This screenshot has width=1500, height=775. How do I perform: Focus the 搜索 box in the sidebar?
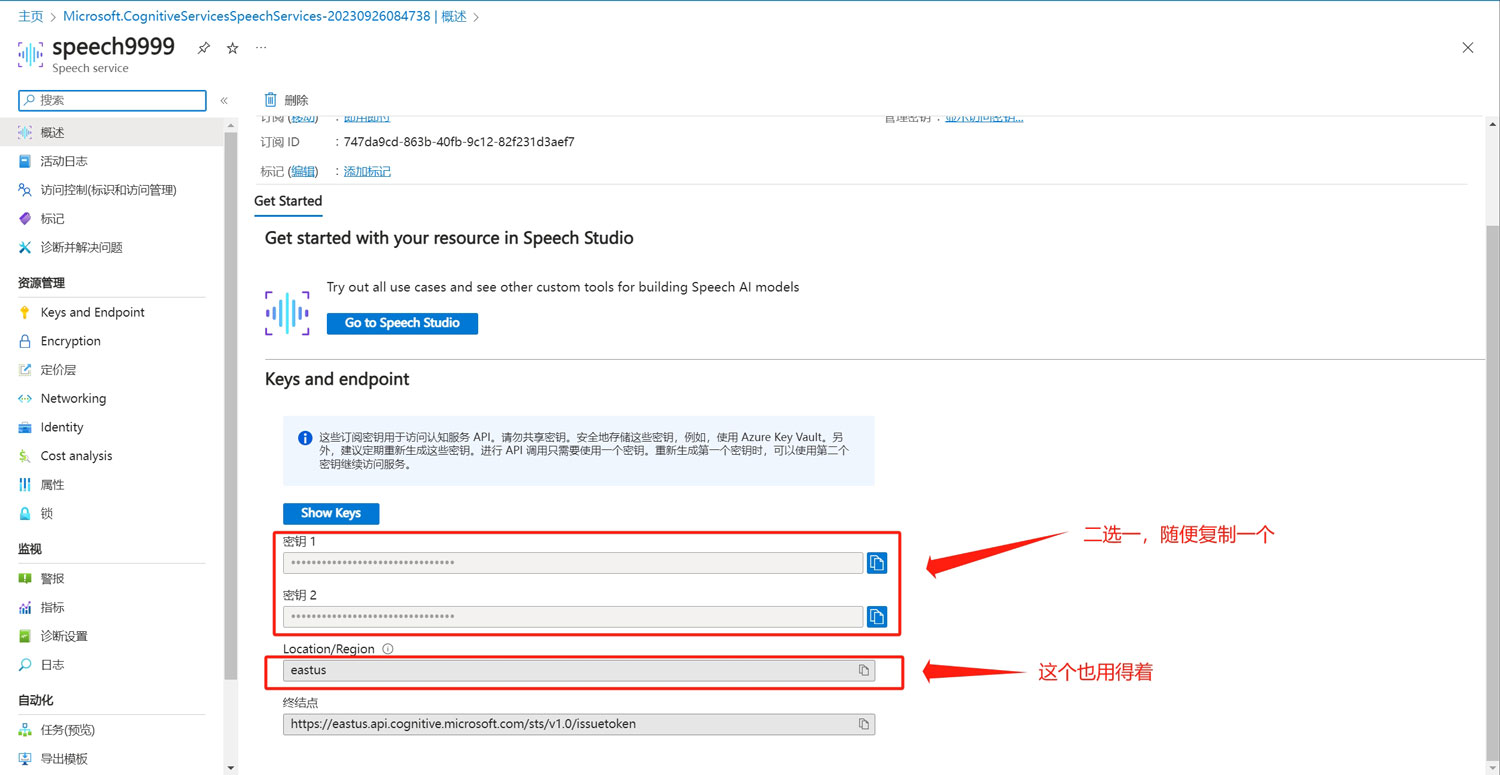point(112,100)
